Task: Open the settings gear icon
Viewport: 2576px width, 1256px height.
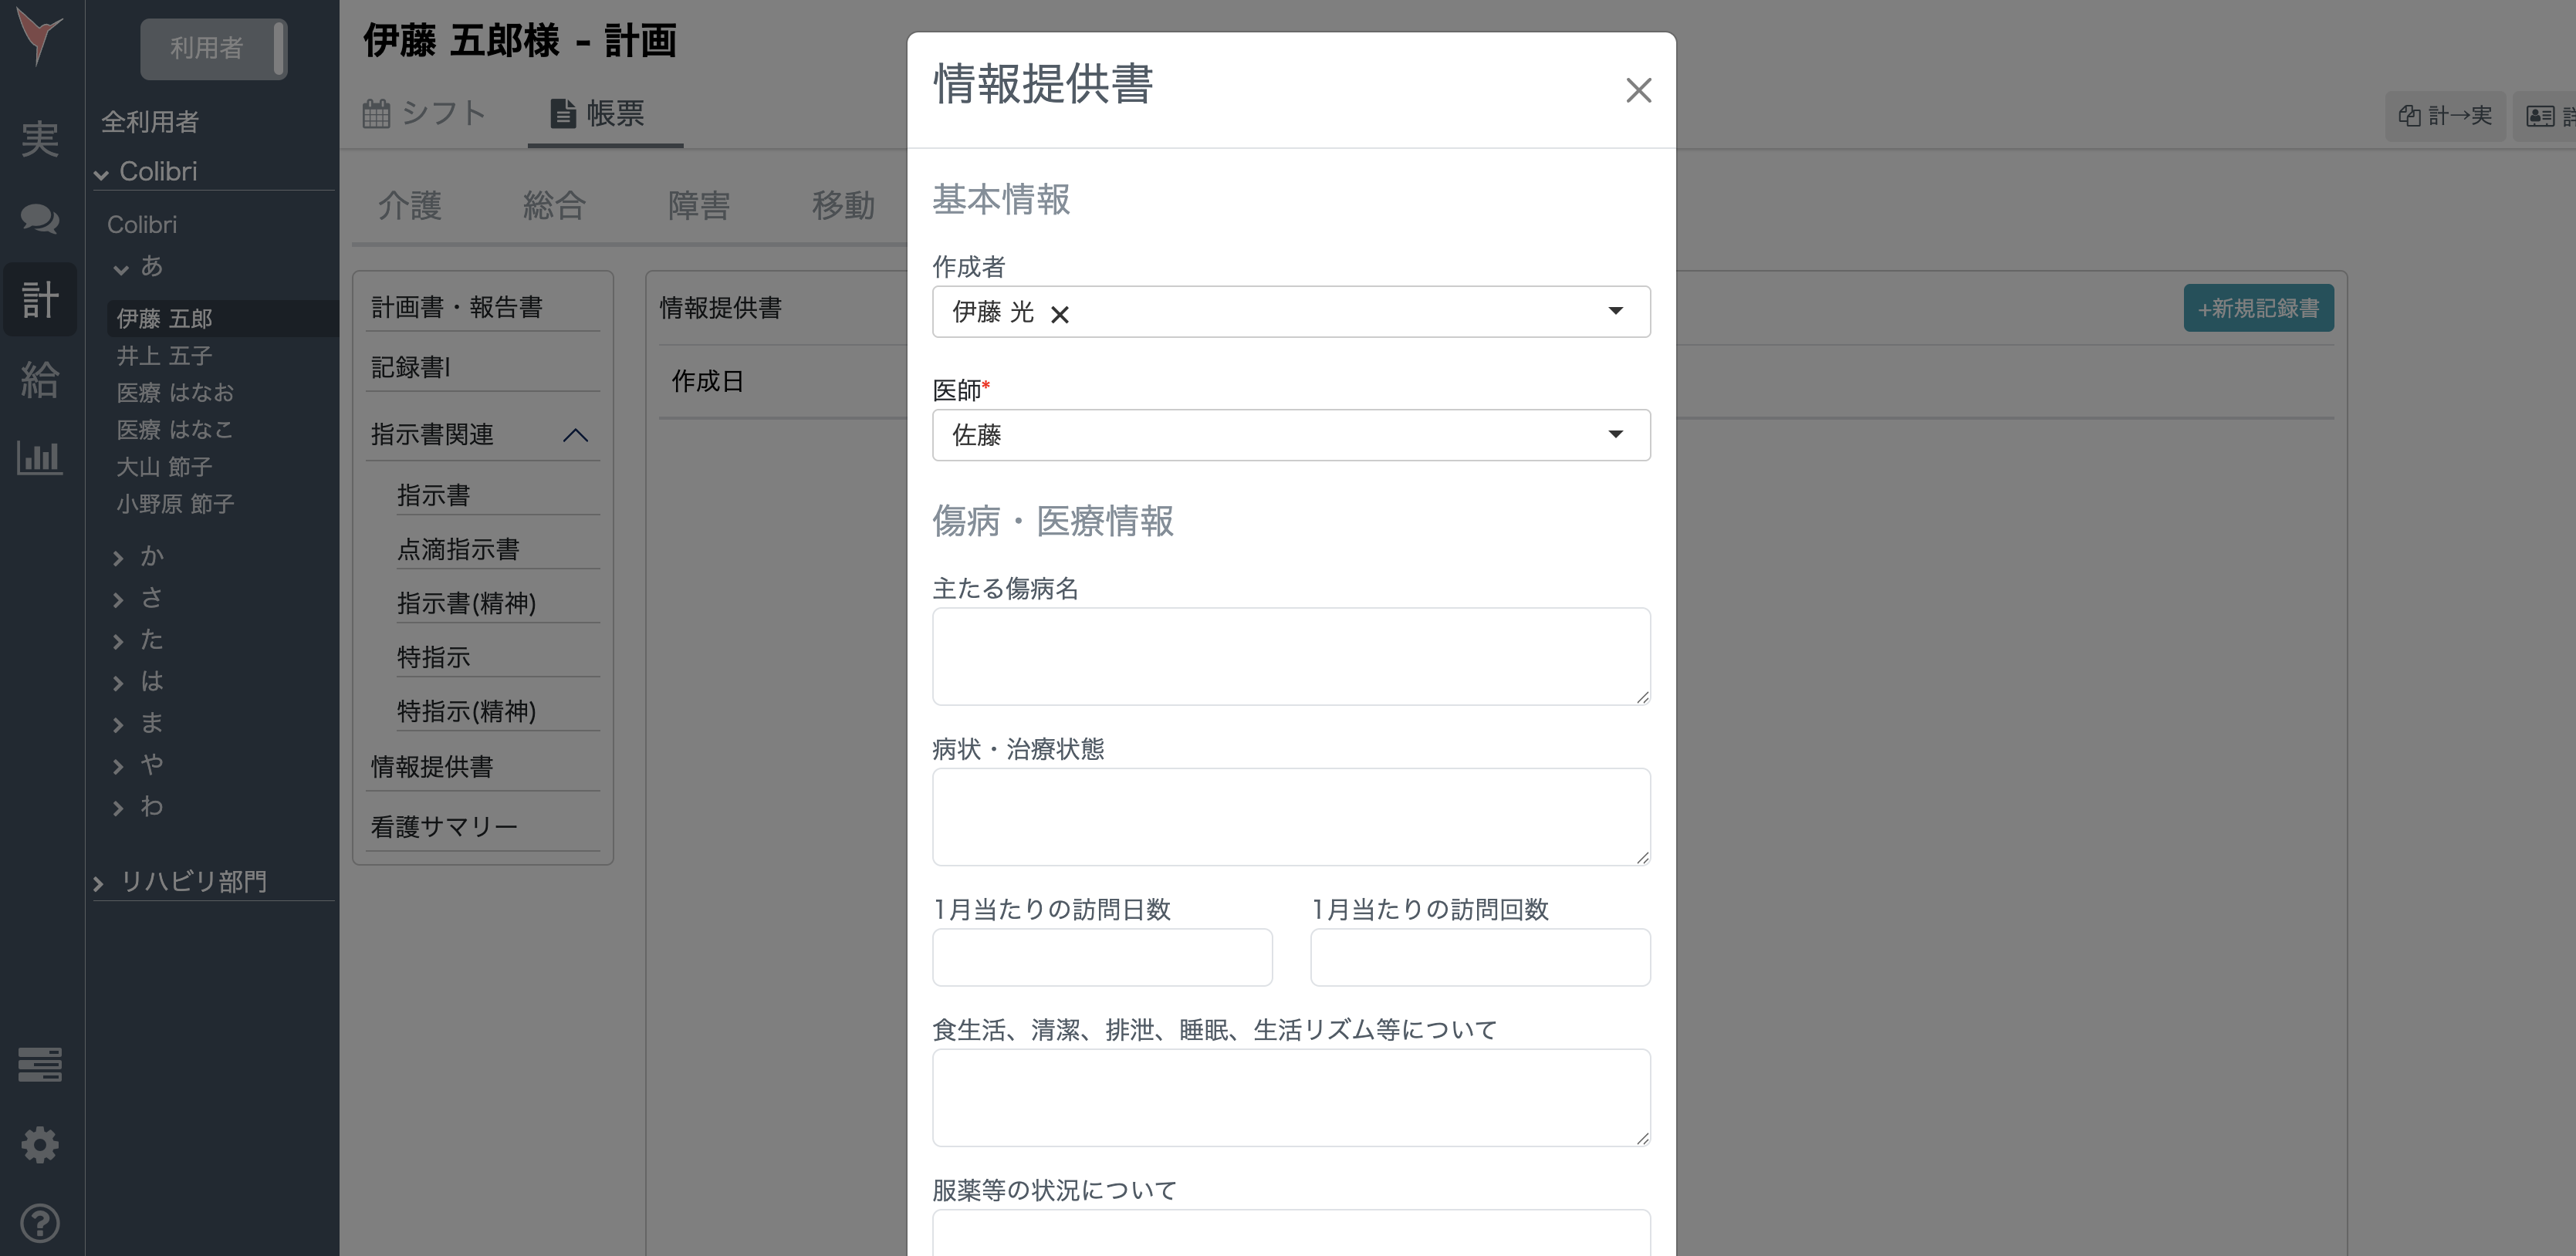Action: click(40, 1144)
